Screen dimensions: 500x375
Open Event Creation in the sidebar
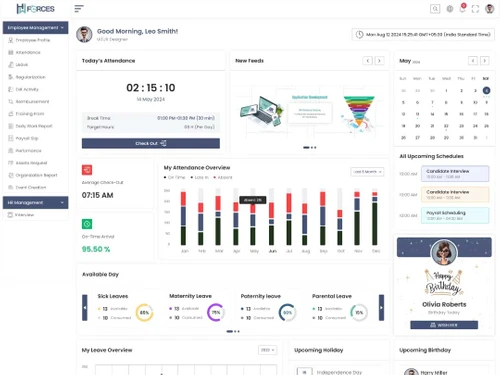pyautogui.click(x=31, y=187)
